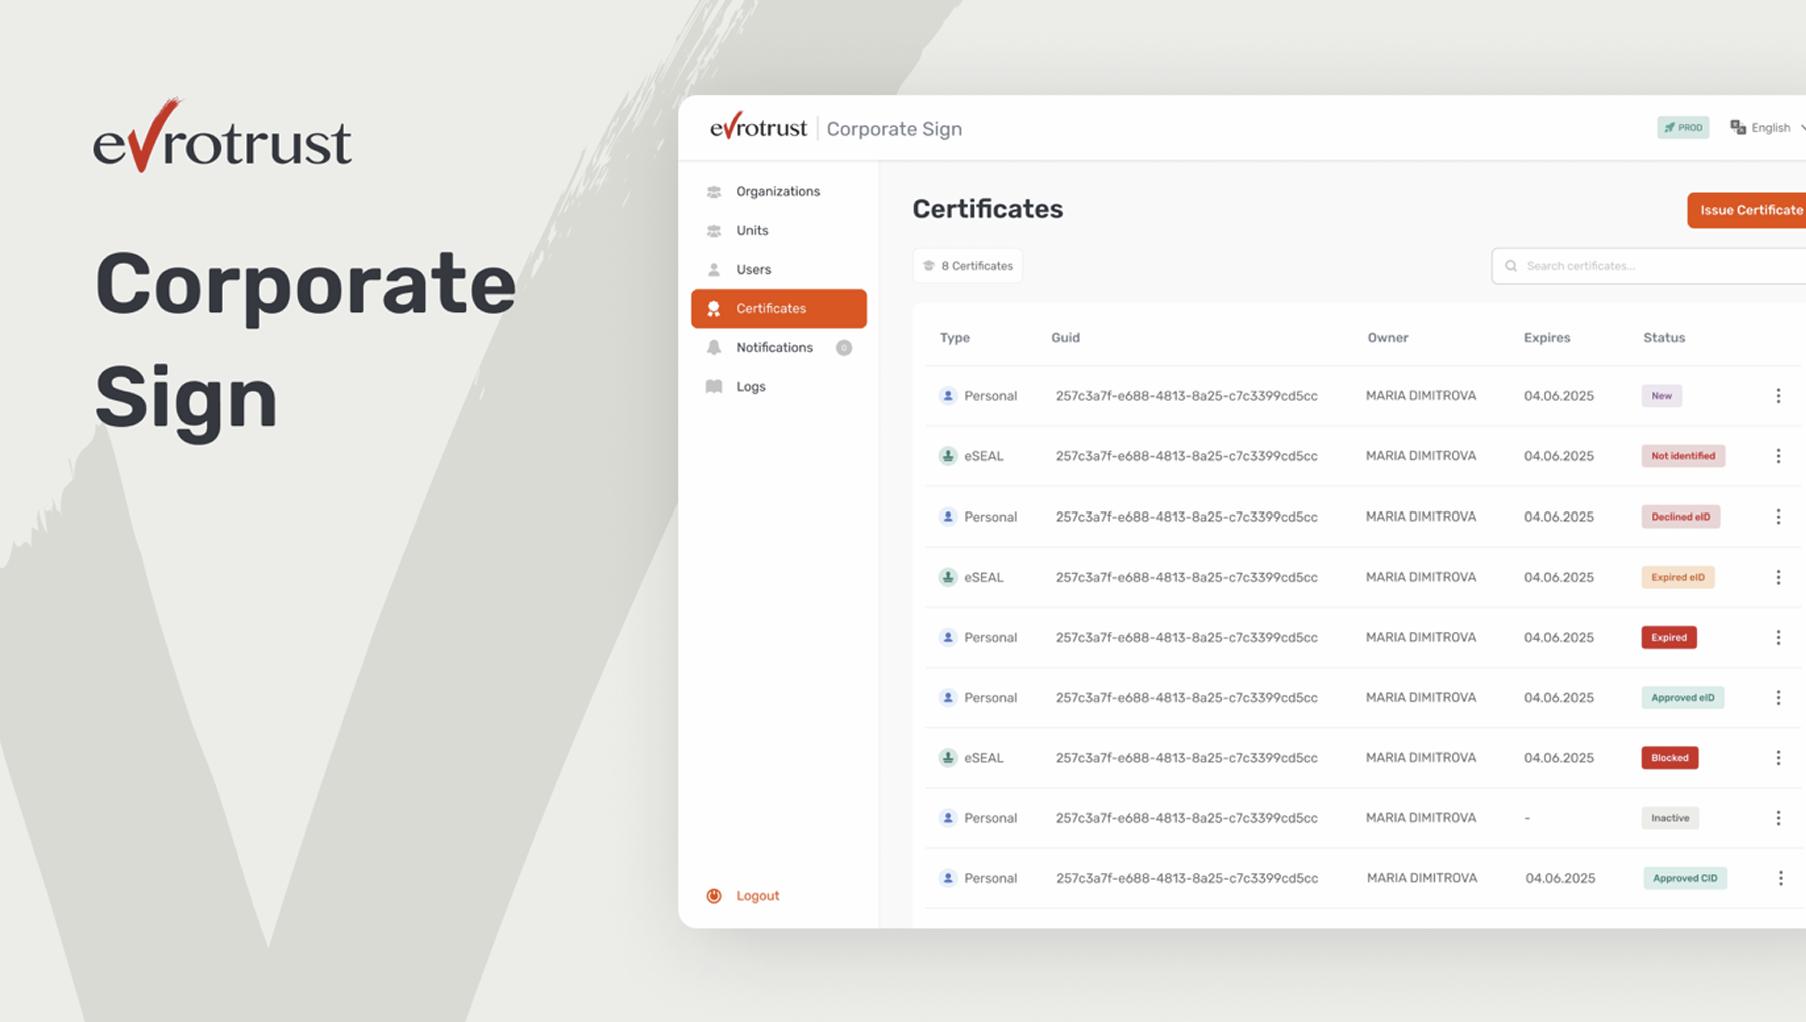Click the Search certificates field
Image resolution: width=1806 pixels, height=1022 pixels.
[1650, 266]
